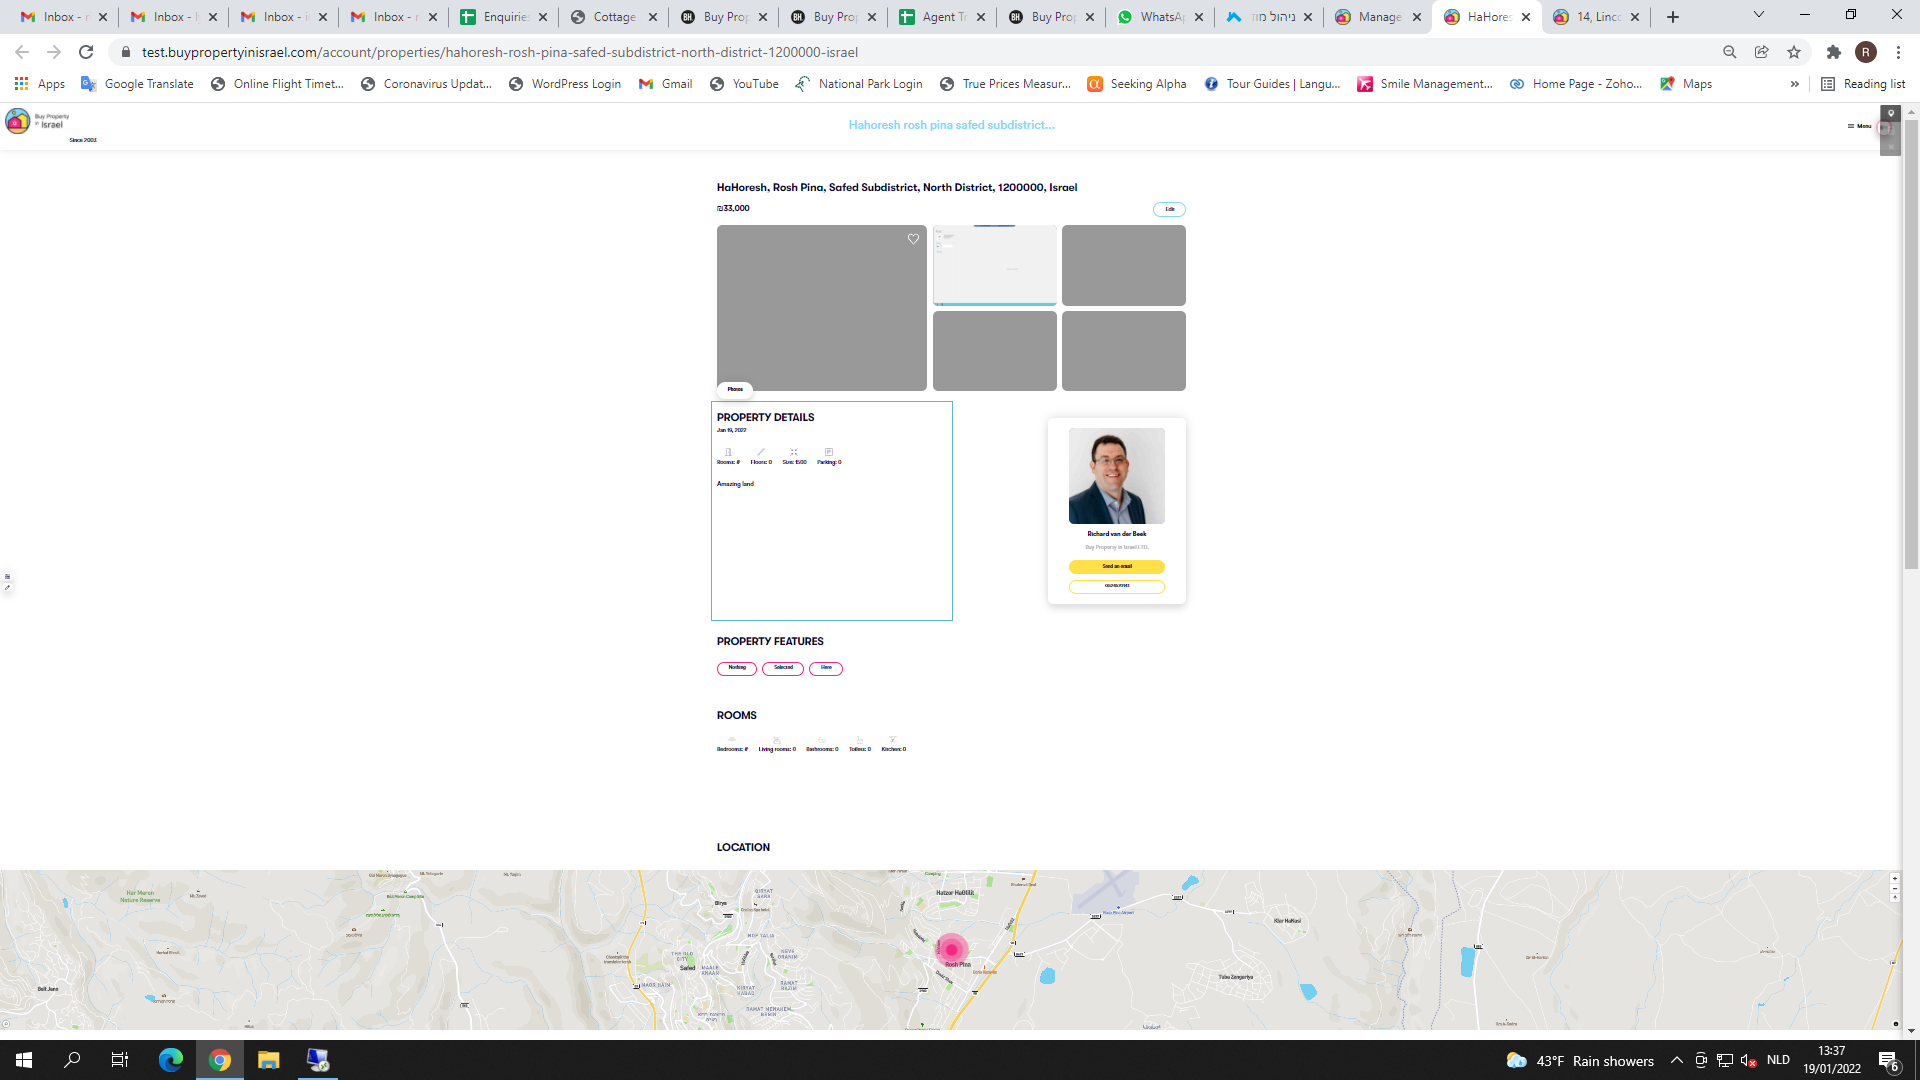Reload the page
The image size is (1920, 1080).
click(x=86, y=52)
